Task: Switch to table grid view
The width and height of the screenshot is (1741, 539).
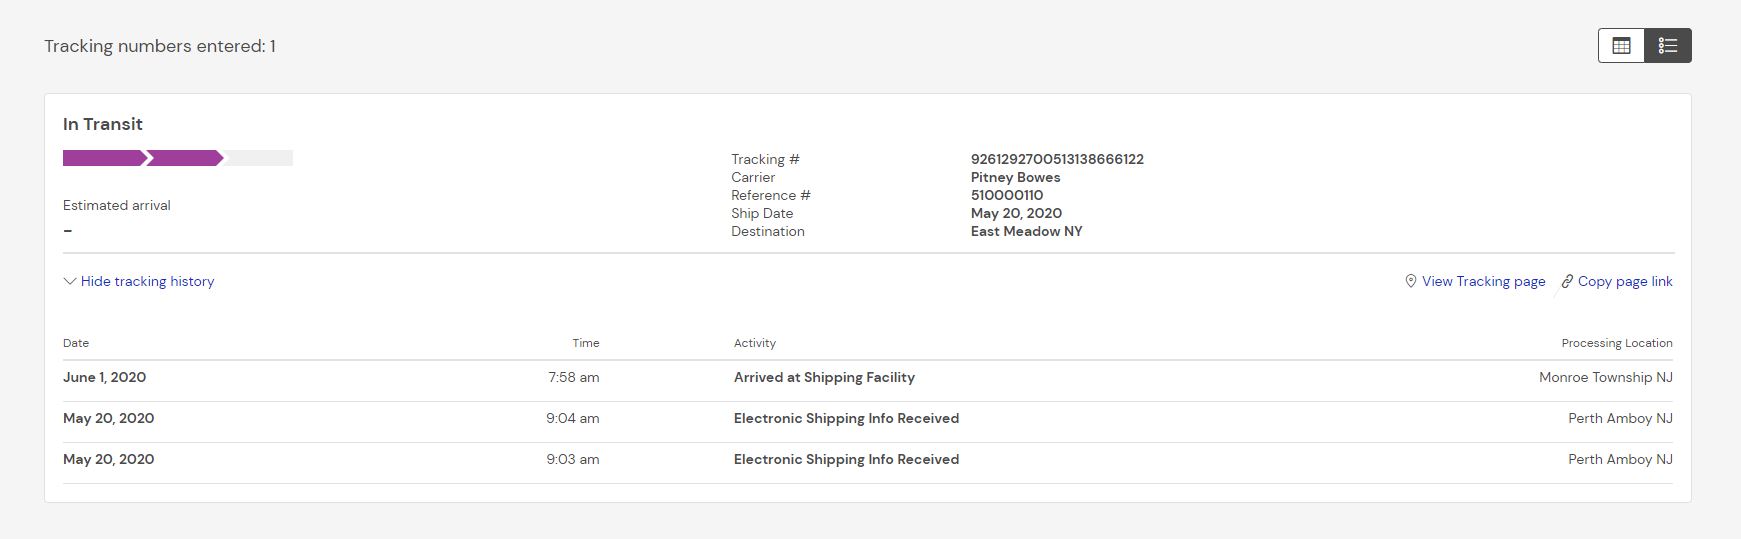Action: (1621, 46)
